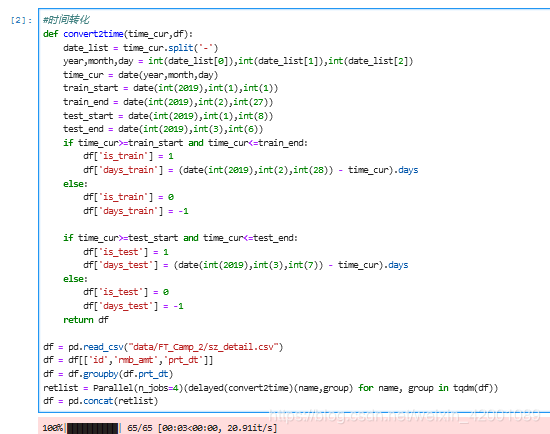550x434 pixels.
Task: Click the line df['days_test'] = -1
Action: point(133,306)
